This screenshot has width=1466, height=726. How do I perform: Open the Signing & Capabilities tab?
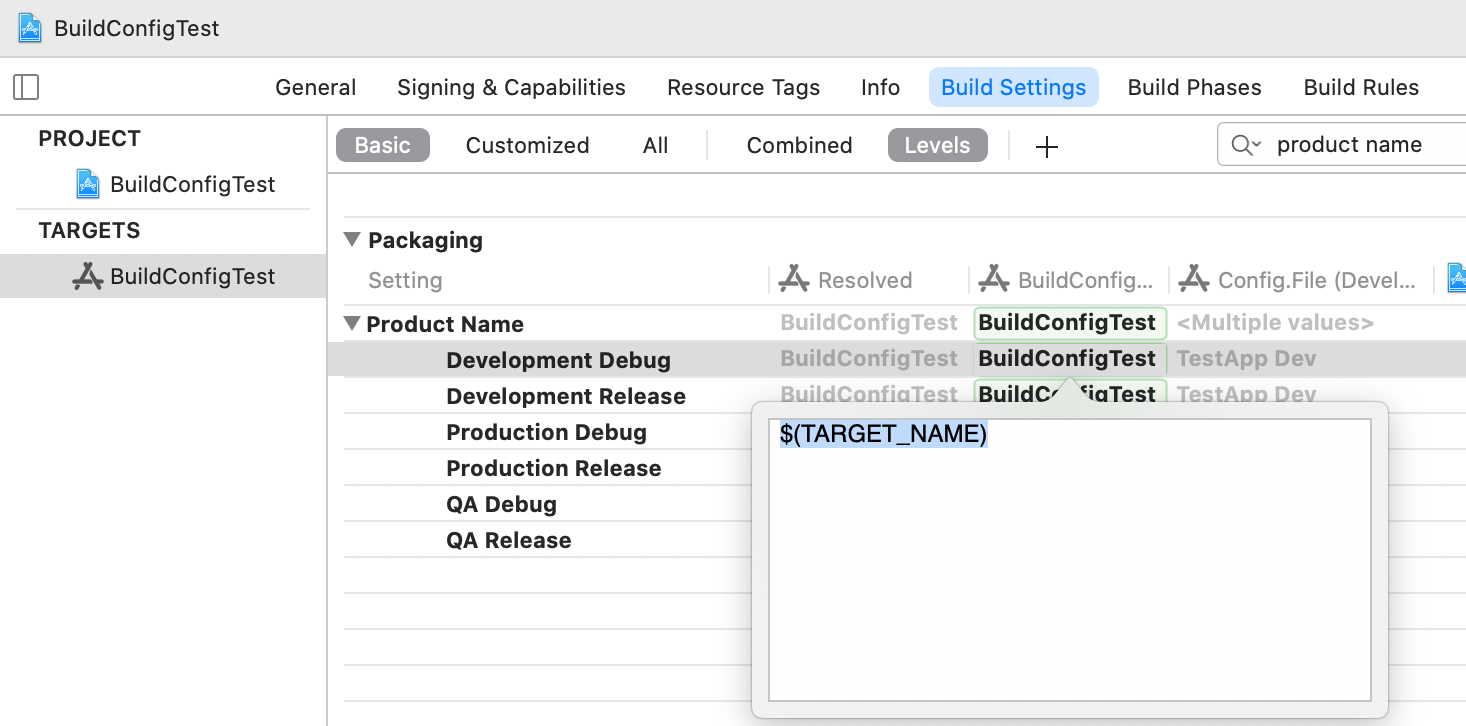point(511,88)
